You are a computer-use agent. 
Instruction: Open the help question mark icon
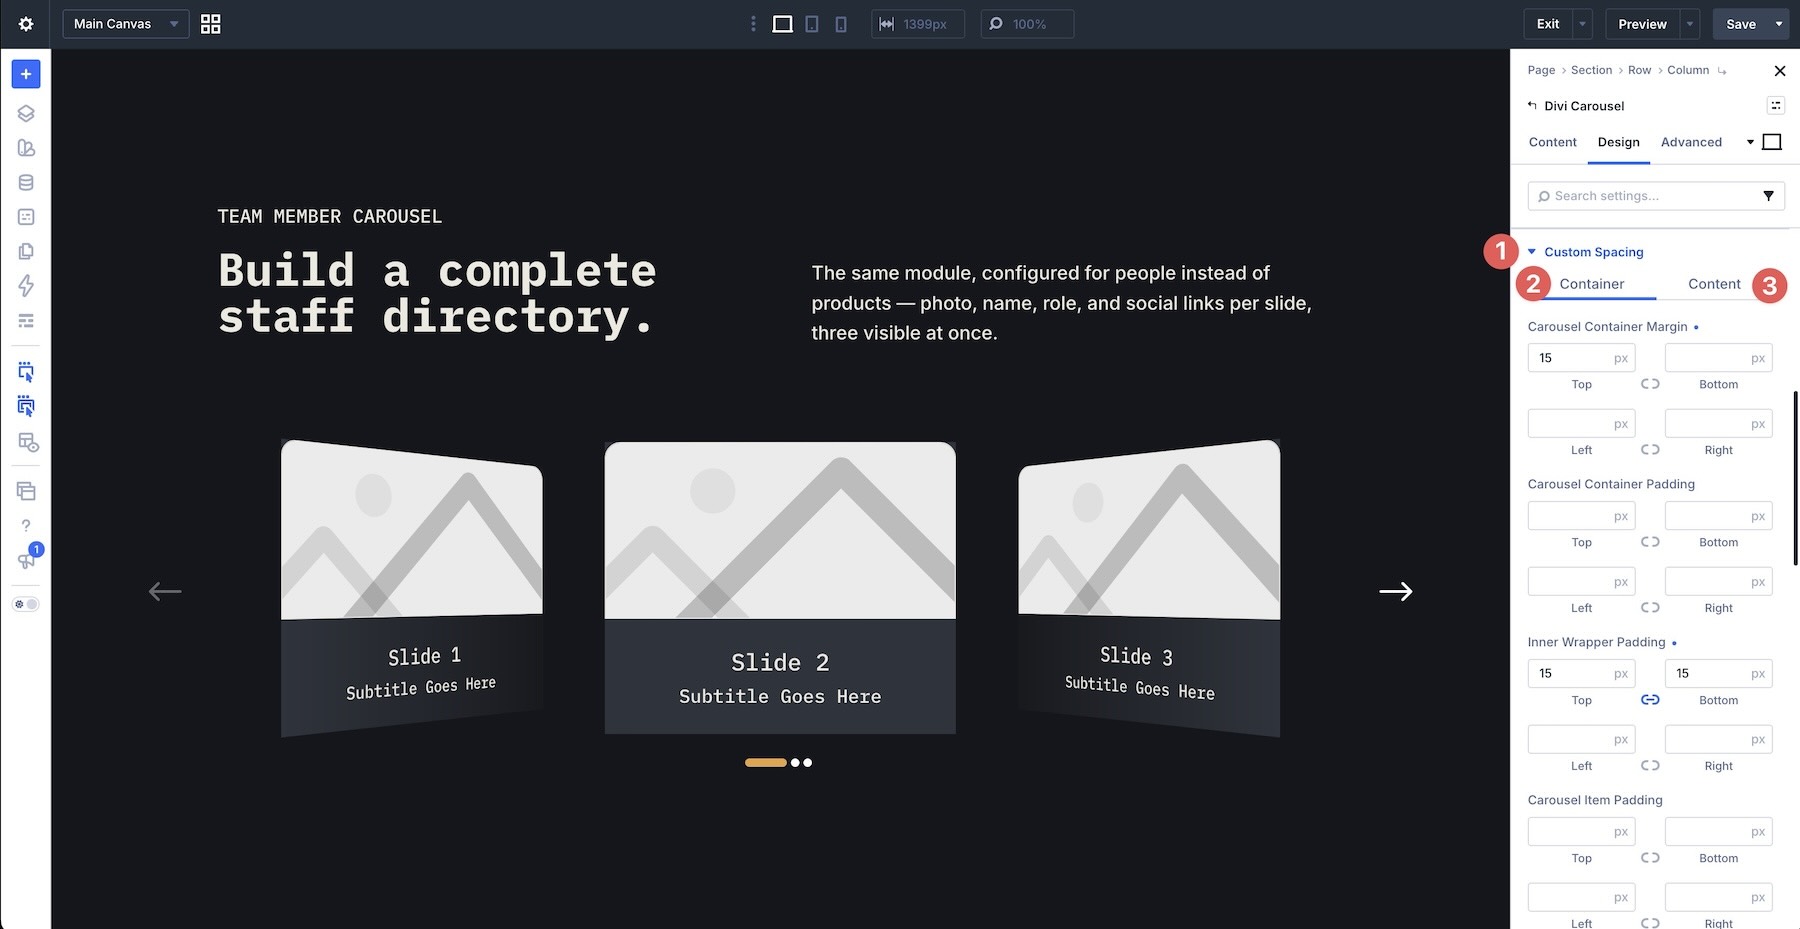[26, 526]
